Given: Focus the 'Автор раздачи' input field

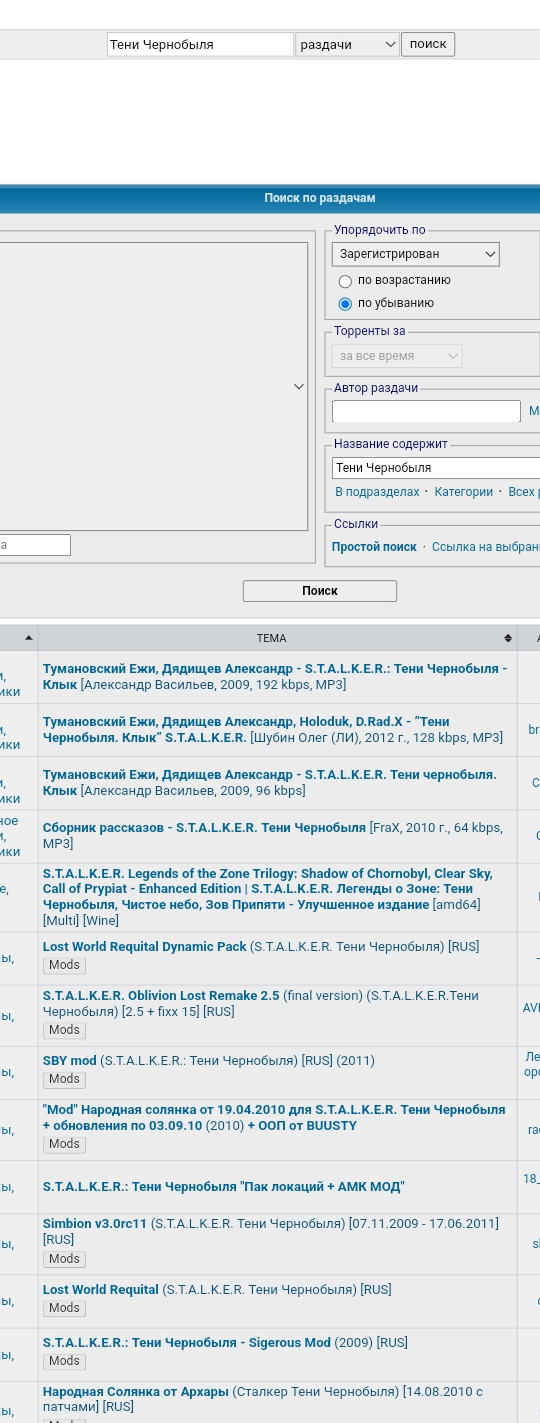Looking at the screenshot, I should (x=426, y=411).
